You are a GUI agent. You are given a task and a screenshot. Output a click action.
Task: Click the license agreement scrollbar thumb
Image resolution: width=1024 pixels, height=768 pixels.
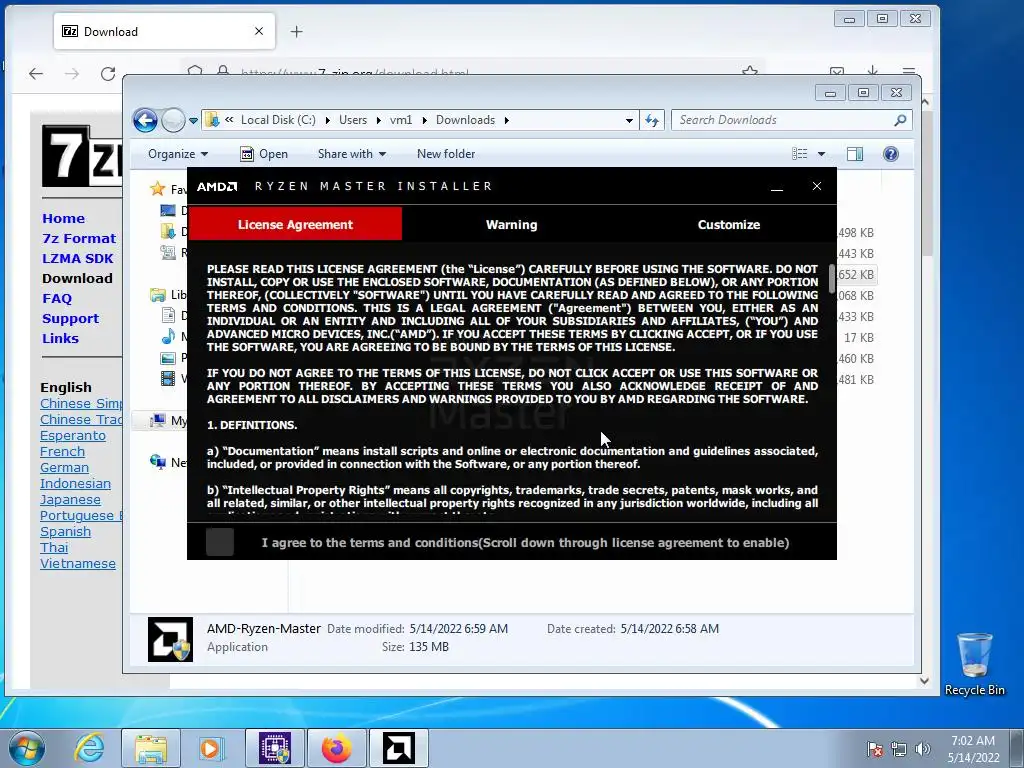(832, 279)
